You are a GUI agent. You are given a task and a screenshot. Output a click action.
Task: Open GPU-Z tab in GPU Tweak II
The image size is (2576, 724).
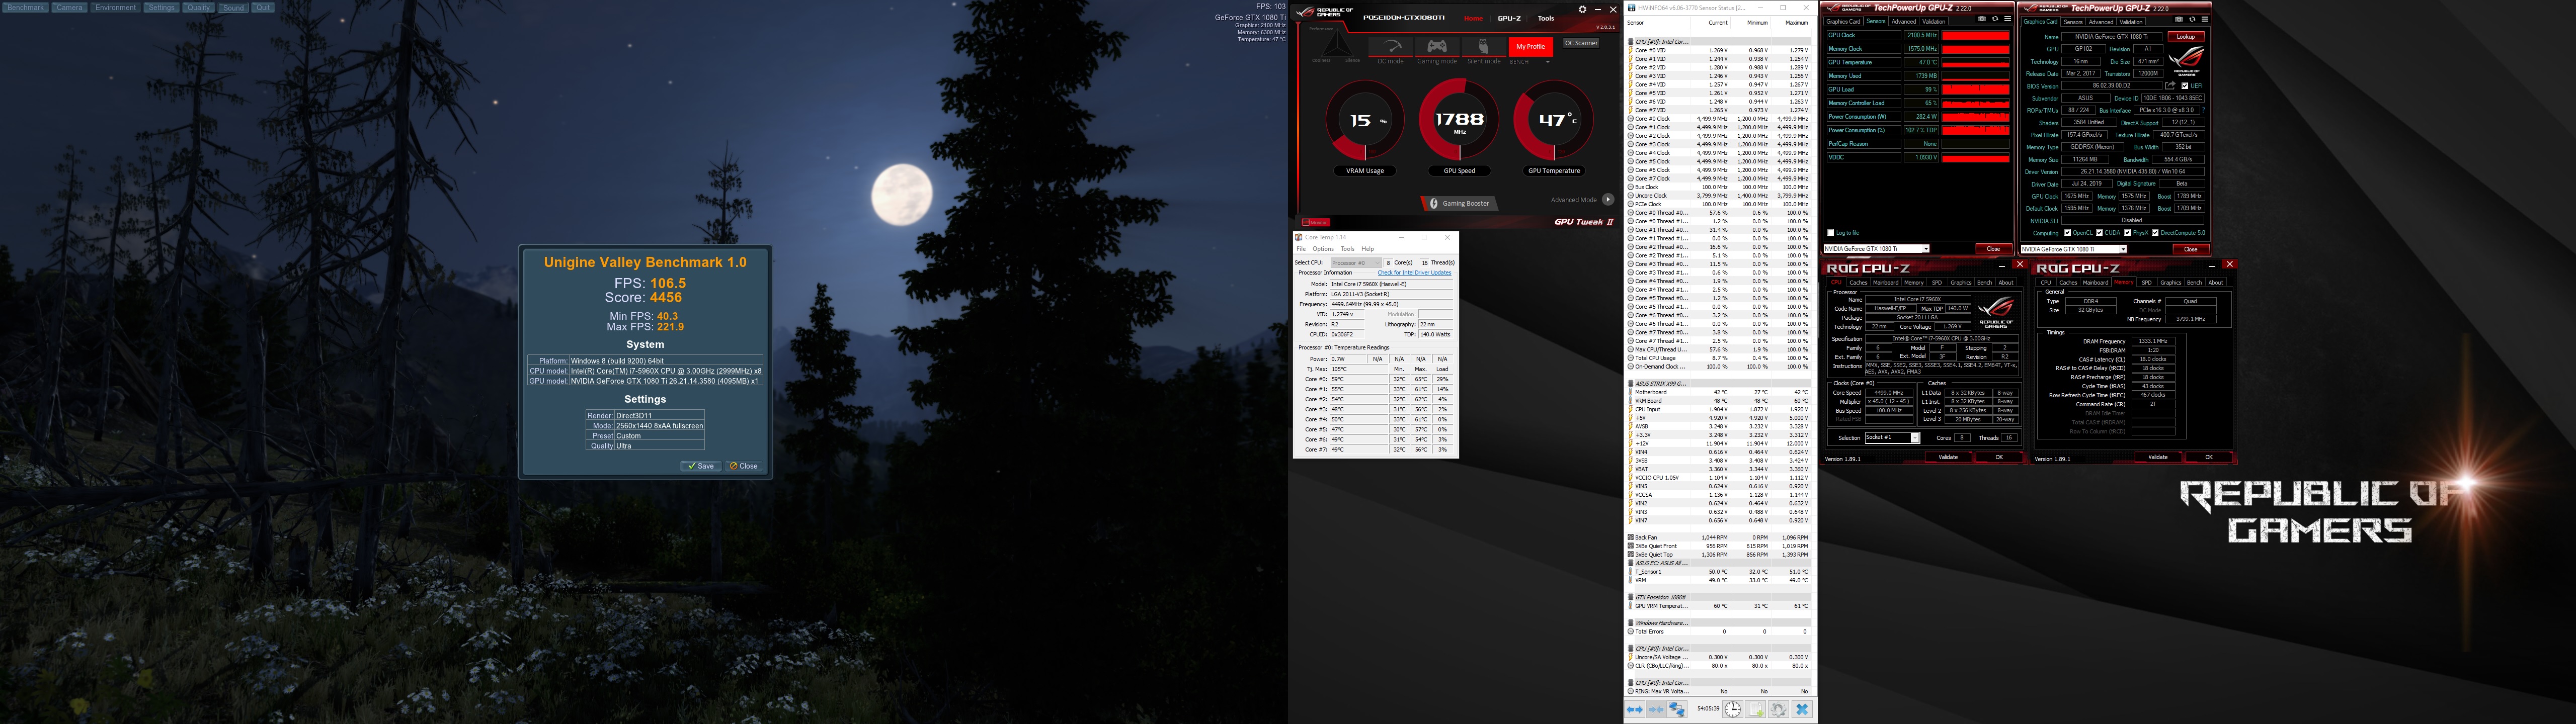coord(1509,18)
